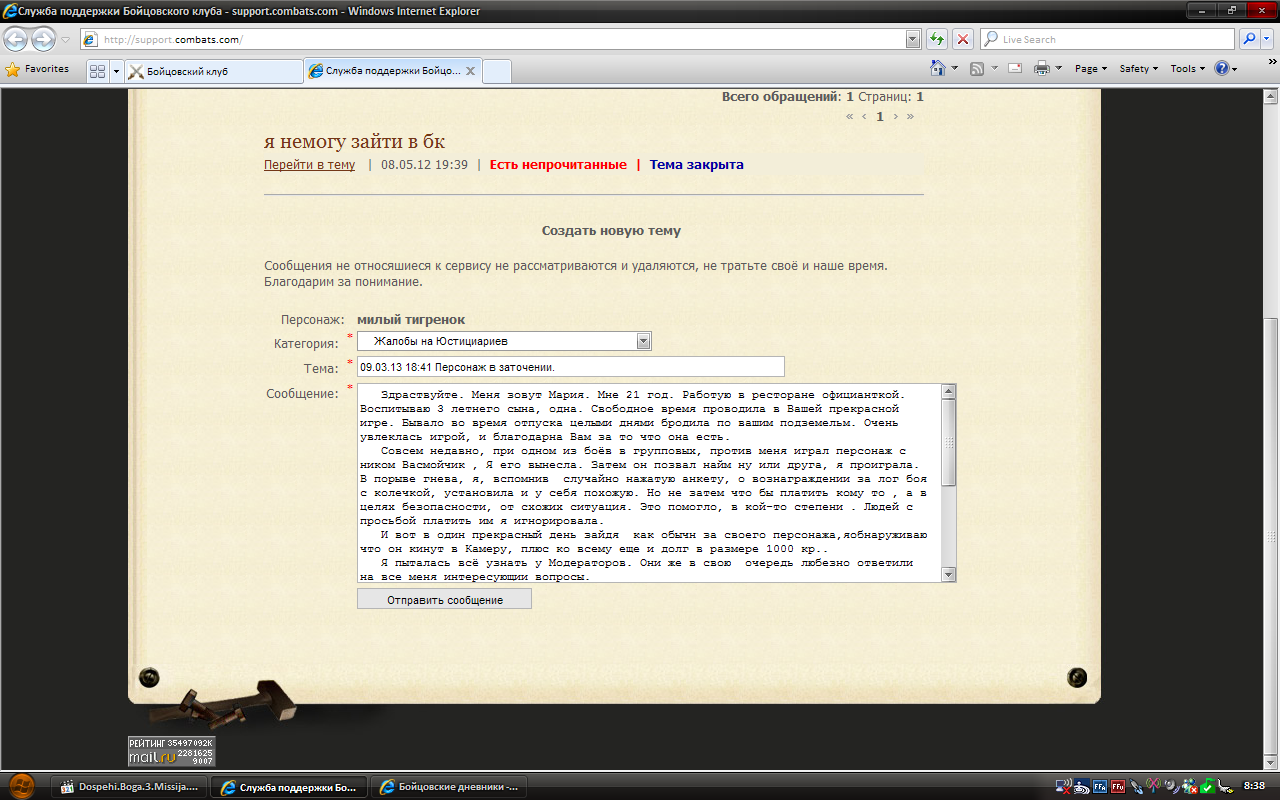Click the green checkmark security tray icon
The height and width of the screenshot is (800, 1280).
click(x=1208, y=787)
